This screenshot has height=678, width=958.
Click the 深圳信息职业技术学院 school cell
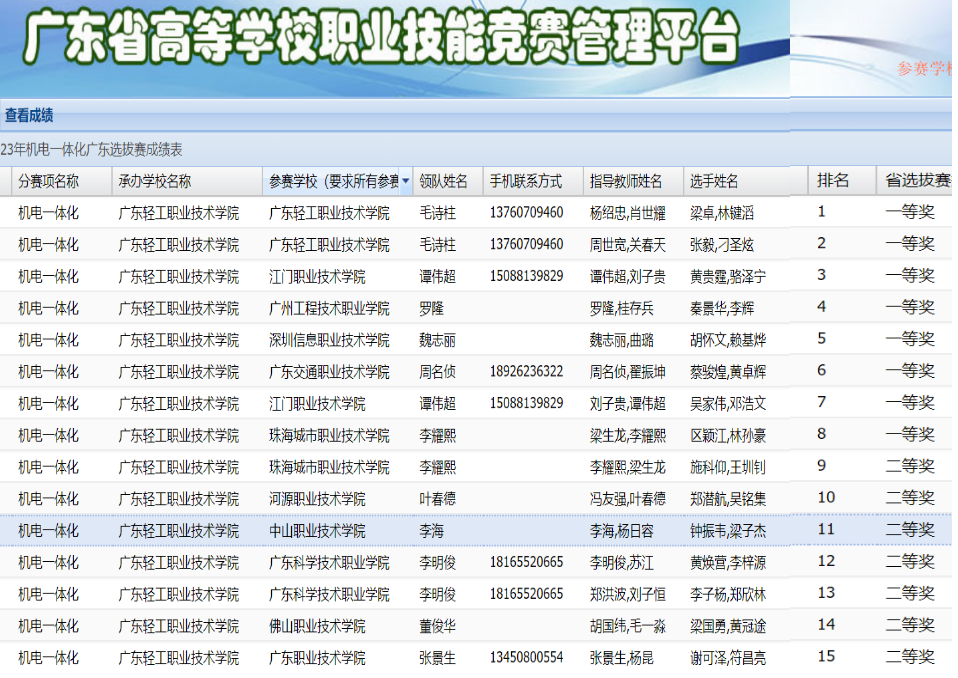[329, 340]
